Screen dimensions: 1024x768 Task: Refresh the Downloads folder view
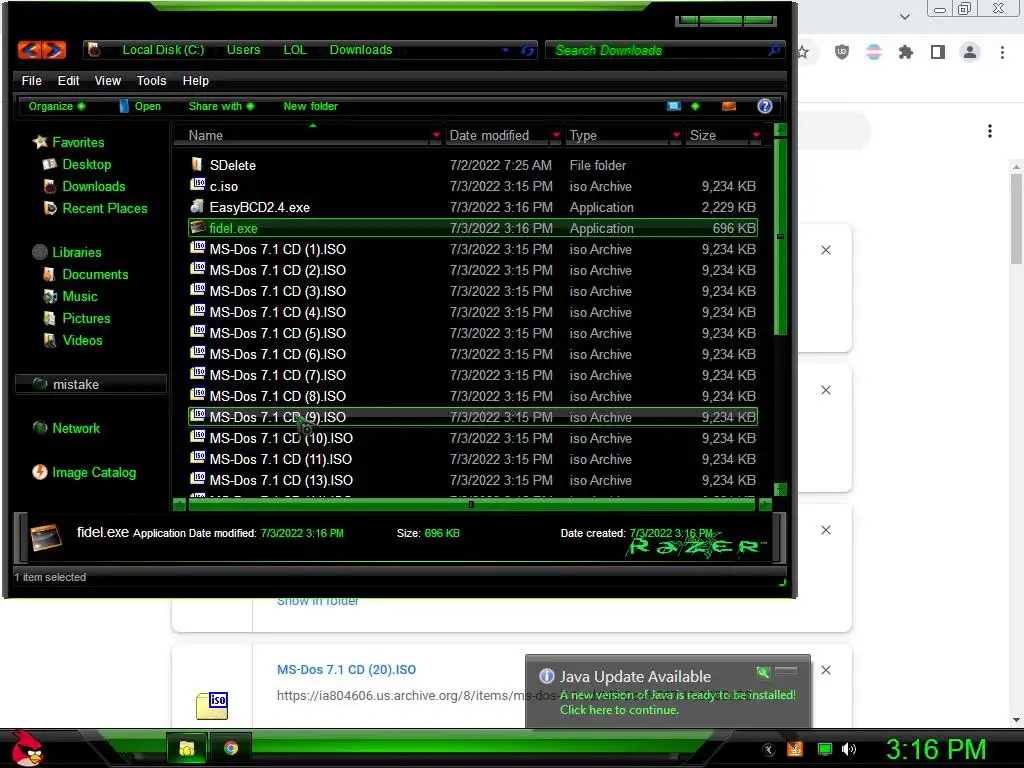click(x=528, y=50)
